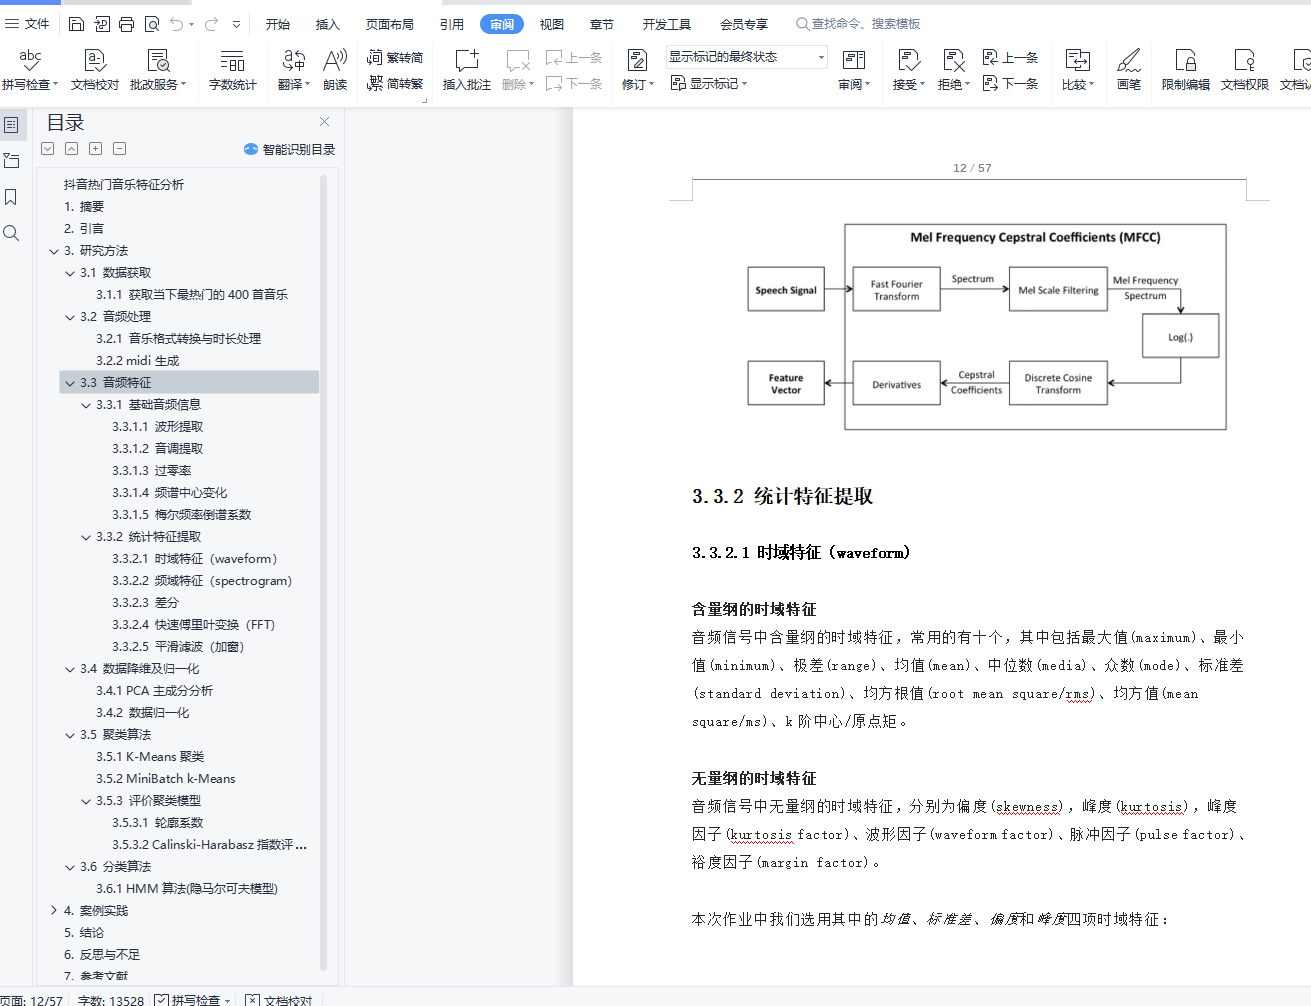Collapse the 3.5.3 评价聚类模型 section

(86, 801)
